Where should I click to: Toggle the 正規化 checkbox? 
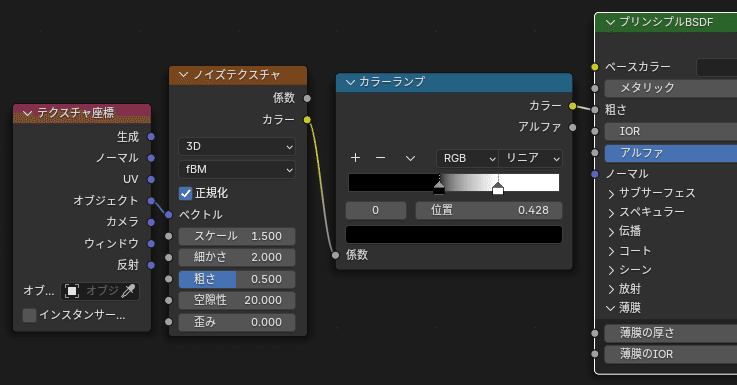click(186, 193)
